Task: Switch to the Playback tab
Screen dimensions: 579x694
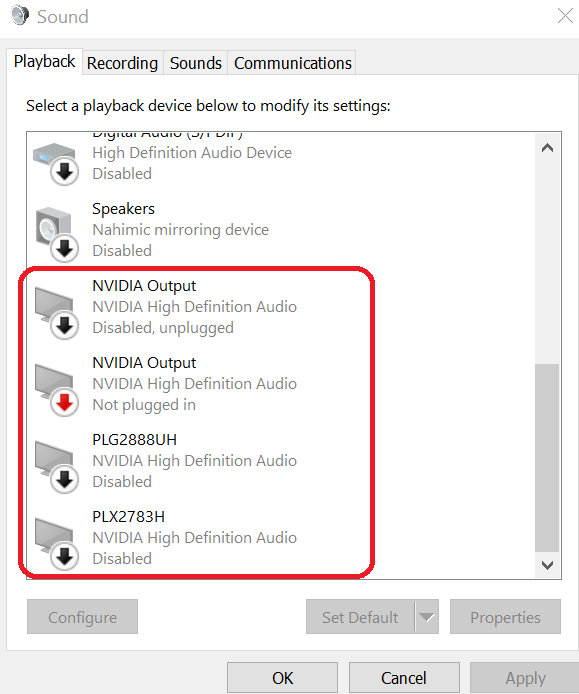Action: click(x=44, y=62)
